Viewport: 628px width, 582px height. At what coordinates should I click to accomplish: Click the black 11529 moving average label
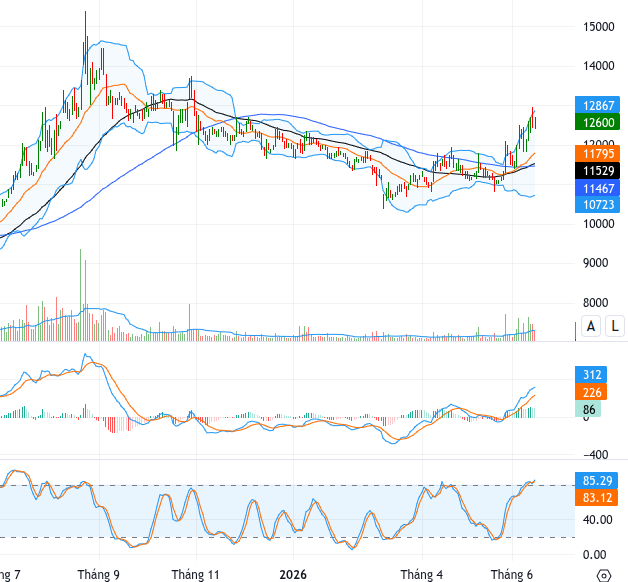597,171
